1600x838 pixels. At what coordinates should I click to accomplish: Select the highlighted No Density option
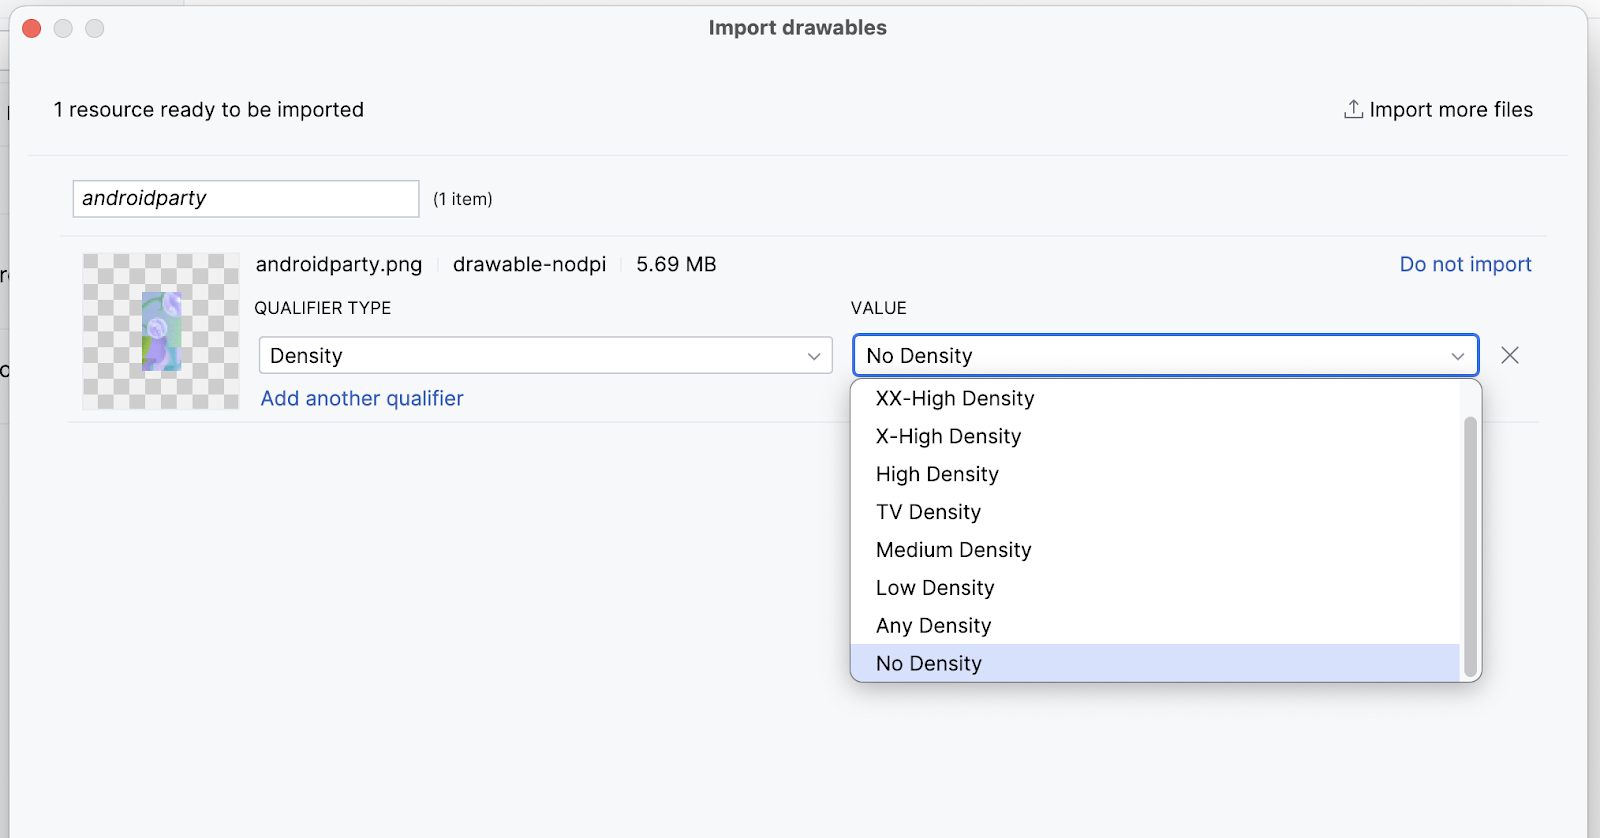928,664
